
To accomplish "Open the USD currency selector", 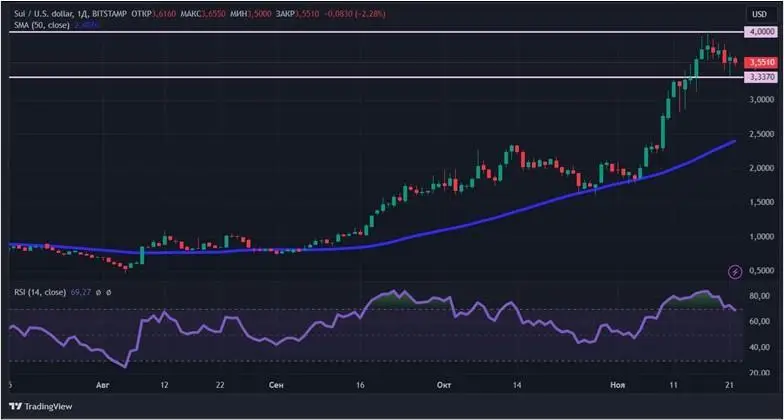I will coord(758,13).
